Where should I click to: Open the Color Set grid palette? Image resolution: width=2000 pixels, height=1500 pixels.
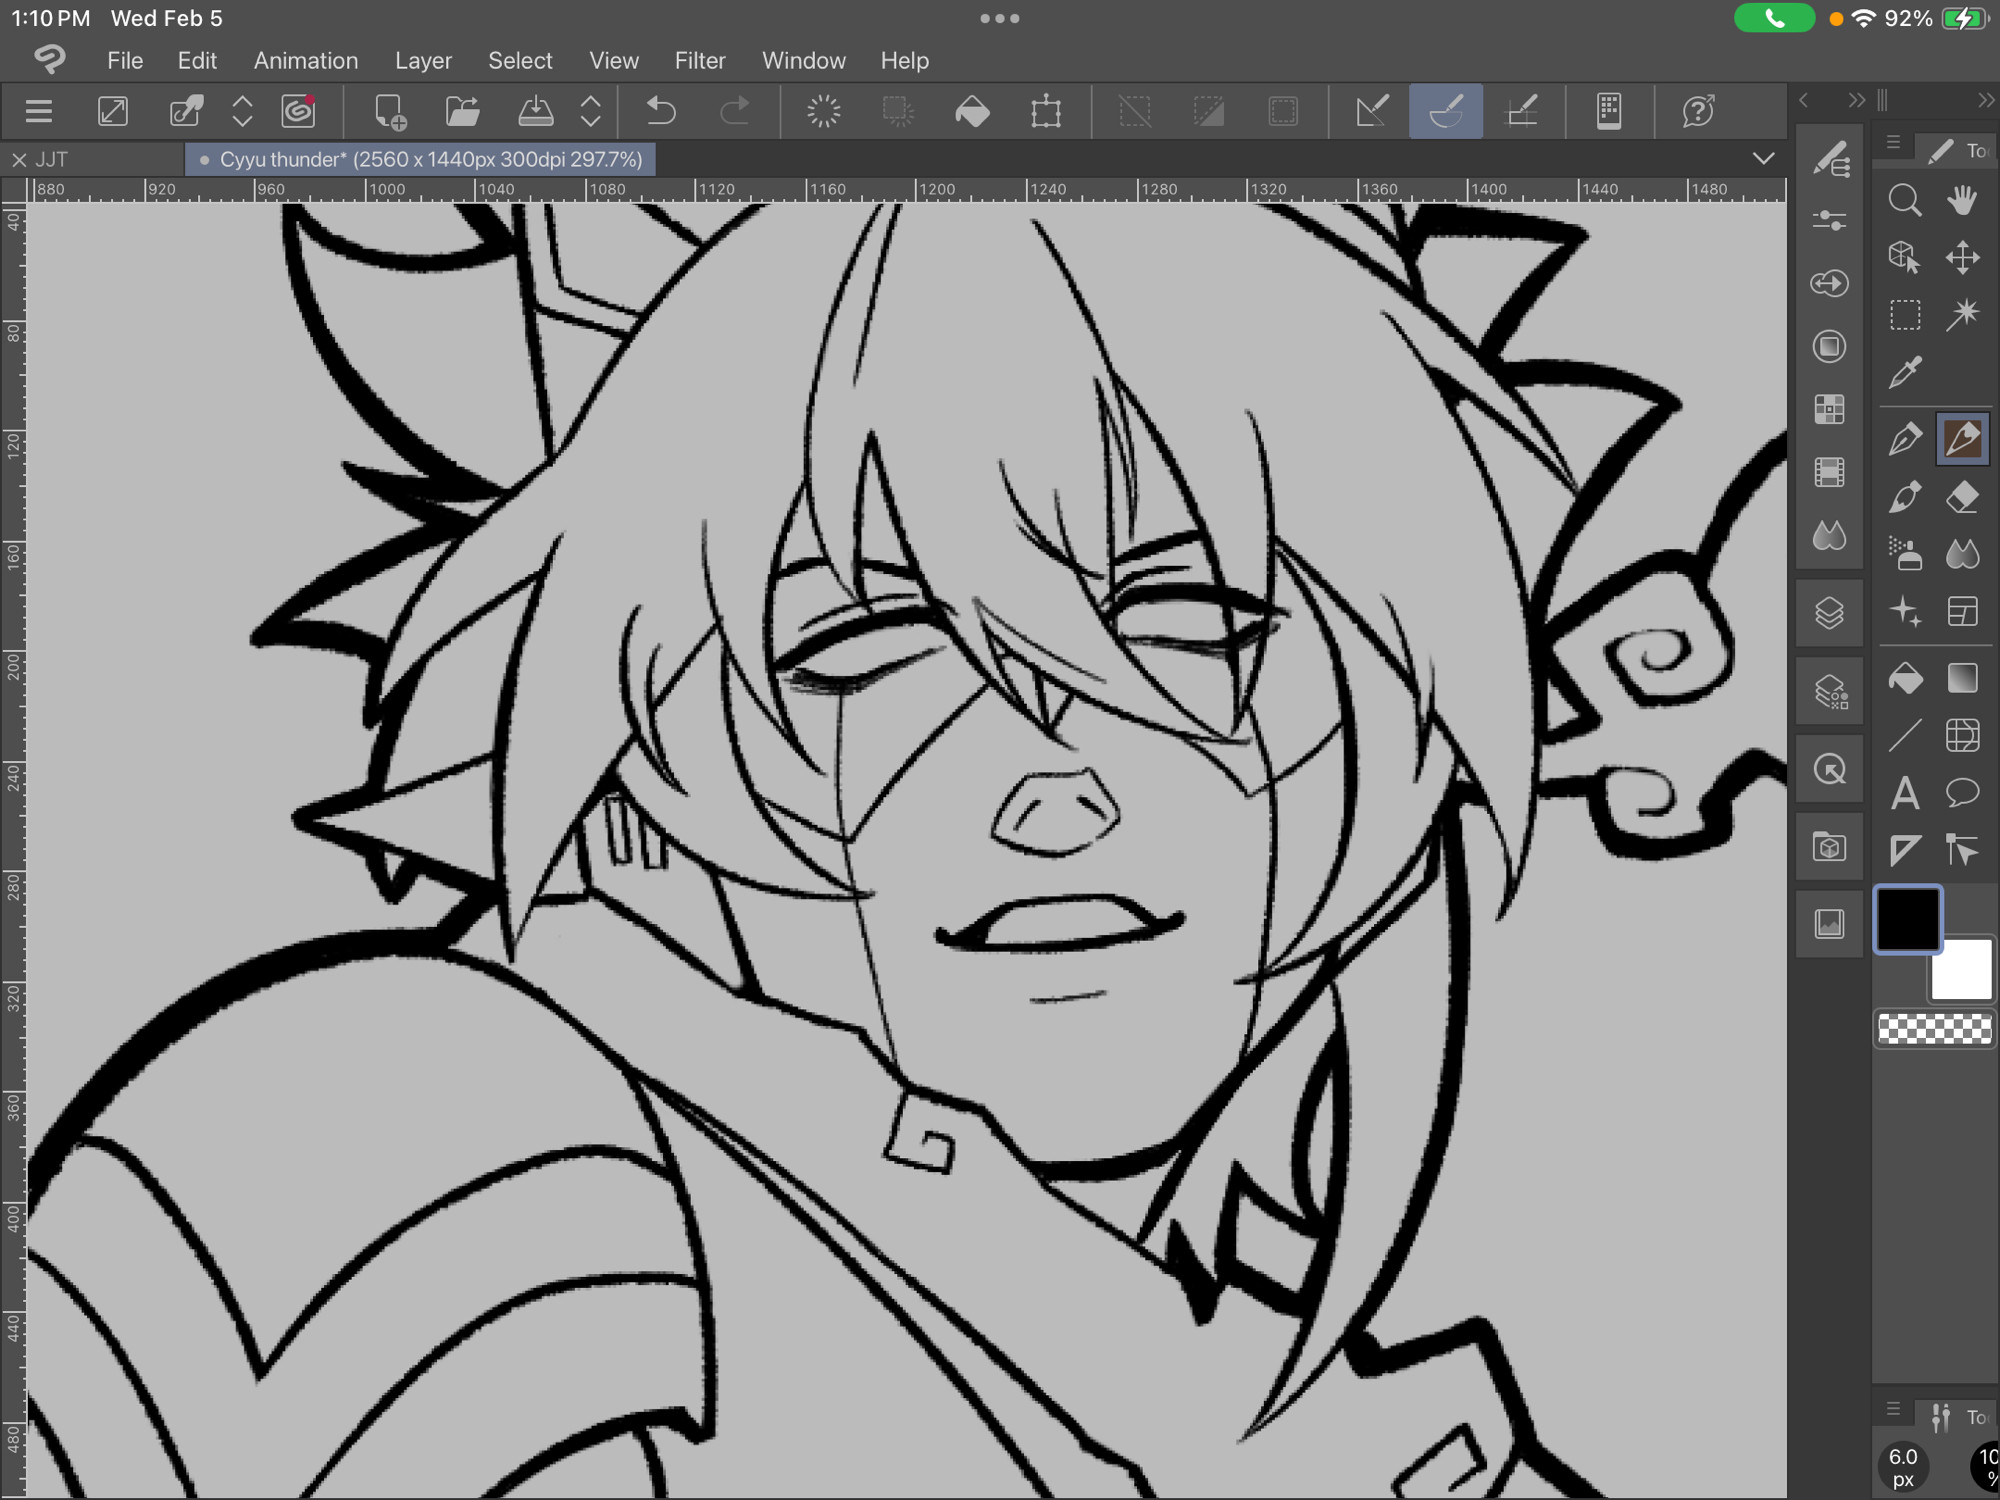pyautogui.click(x=1830, y=409)
